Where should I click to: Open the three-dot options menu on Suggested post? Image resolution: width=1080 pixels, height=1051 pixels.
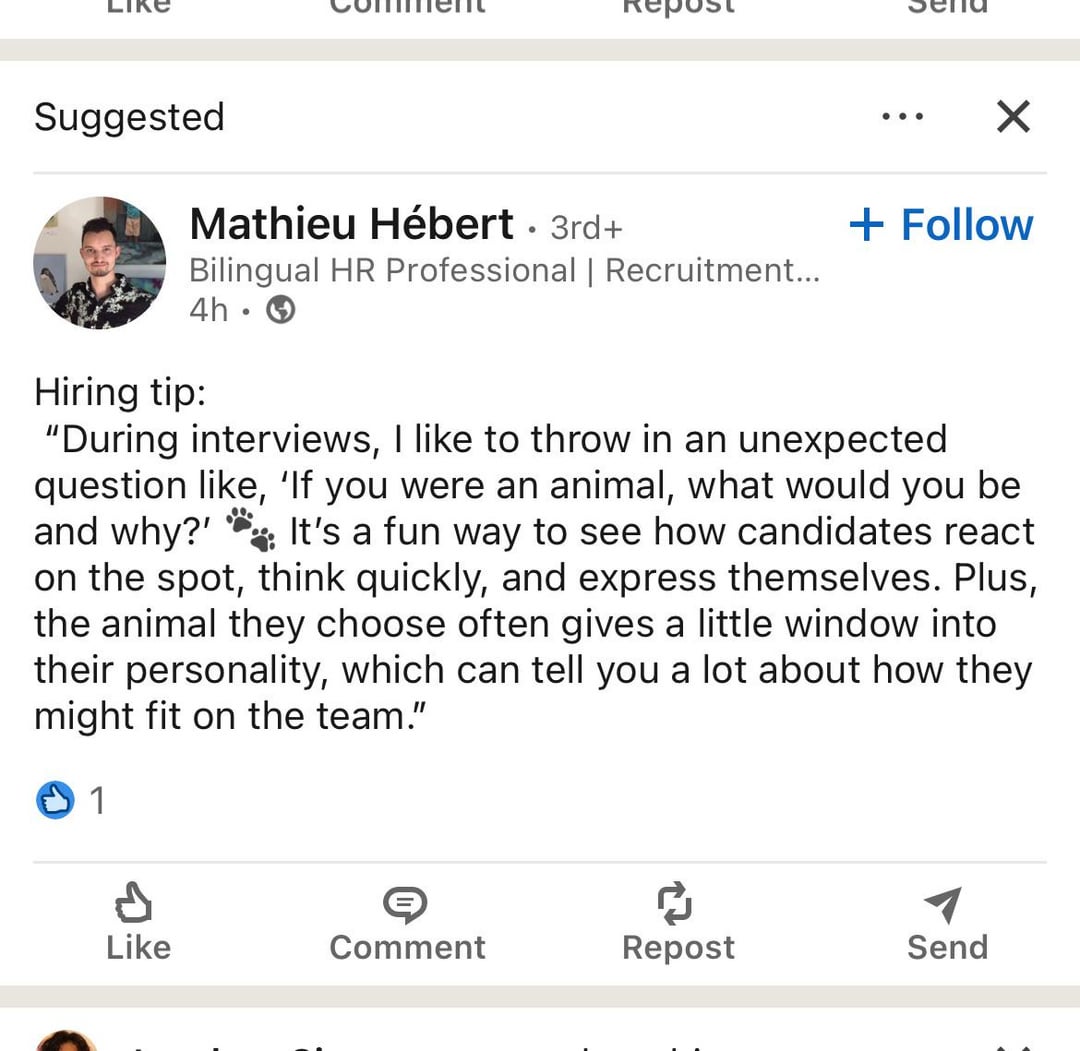903,116
